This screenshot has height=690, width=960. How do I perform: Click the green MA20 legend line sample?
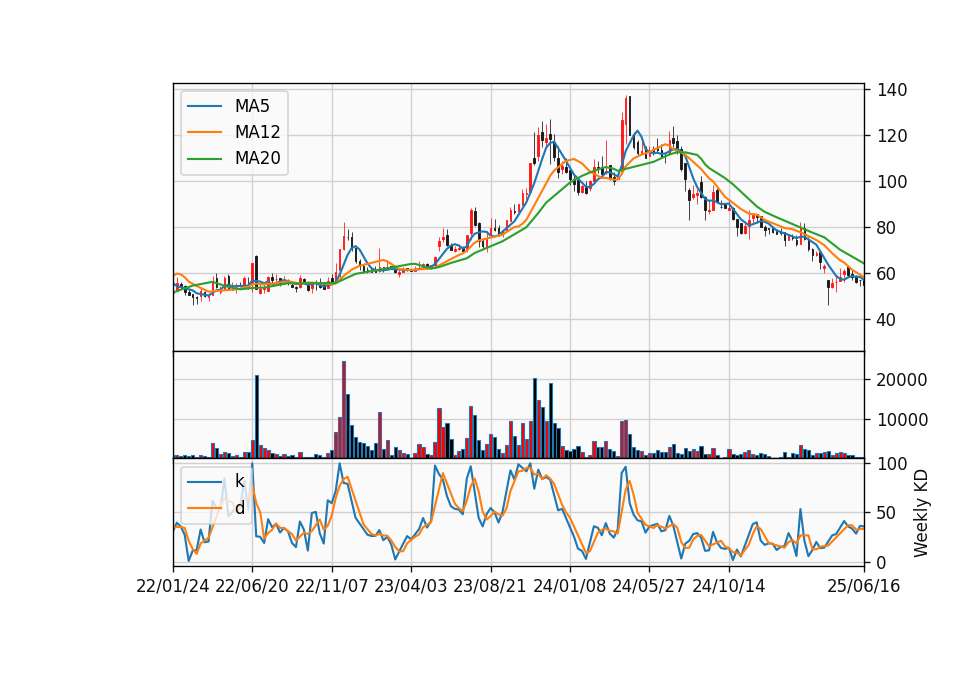[x=204, y=159]
